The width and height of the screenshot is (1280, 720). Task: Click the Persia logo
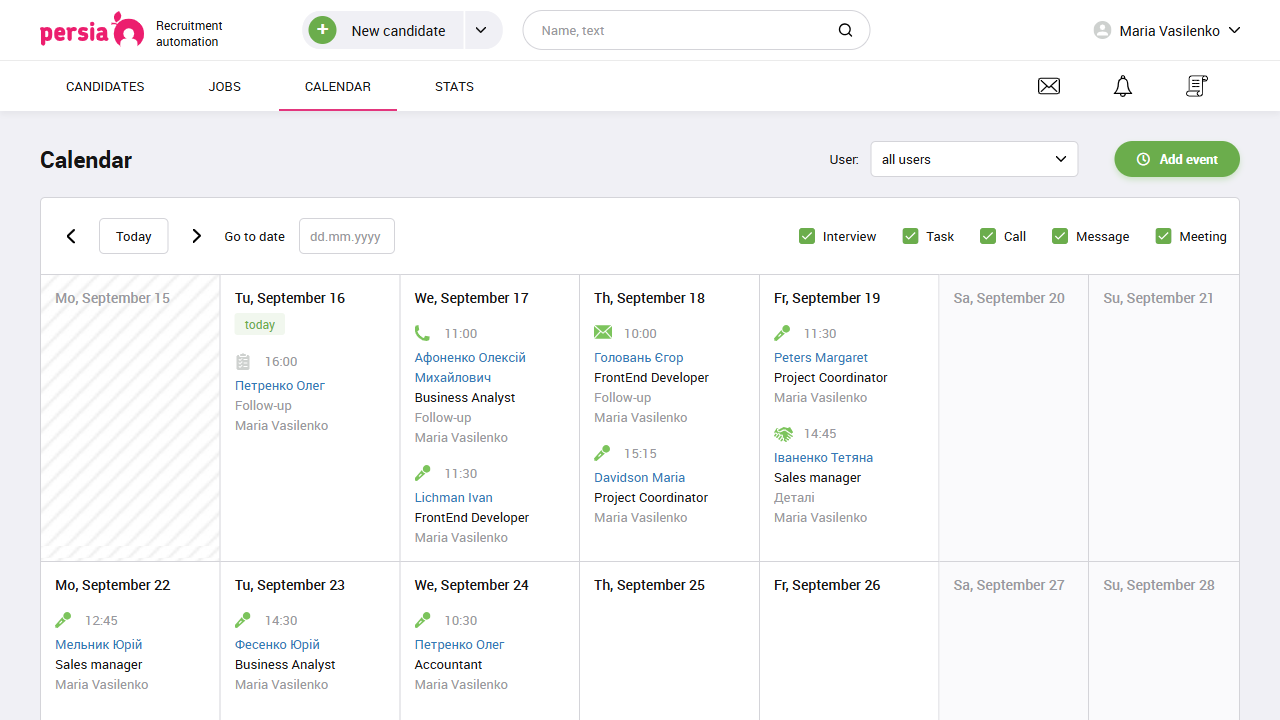(91, 30)
